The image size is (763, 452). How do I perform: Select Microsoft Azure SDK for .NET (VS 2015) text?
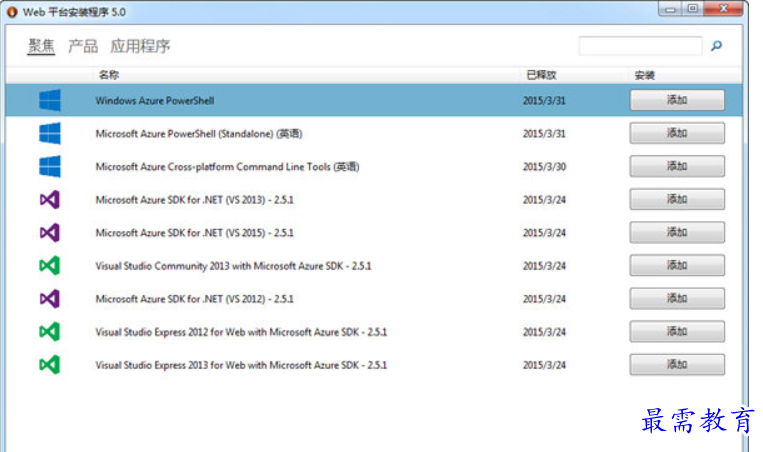(x=195, y=233)
